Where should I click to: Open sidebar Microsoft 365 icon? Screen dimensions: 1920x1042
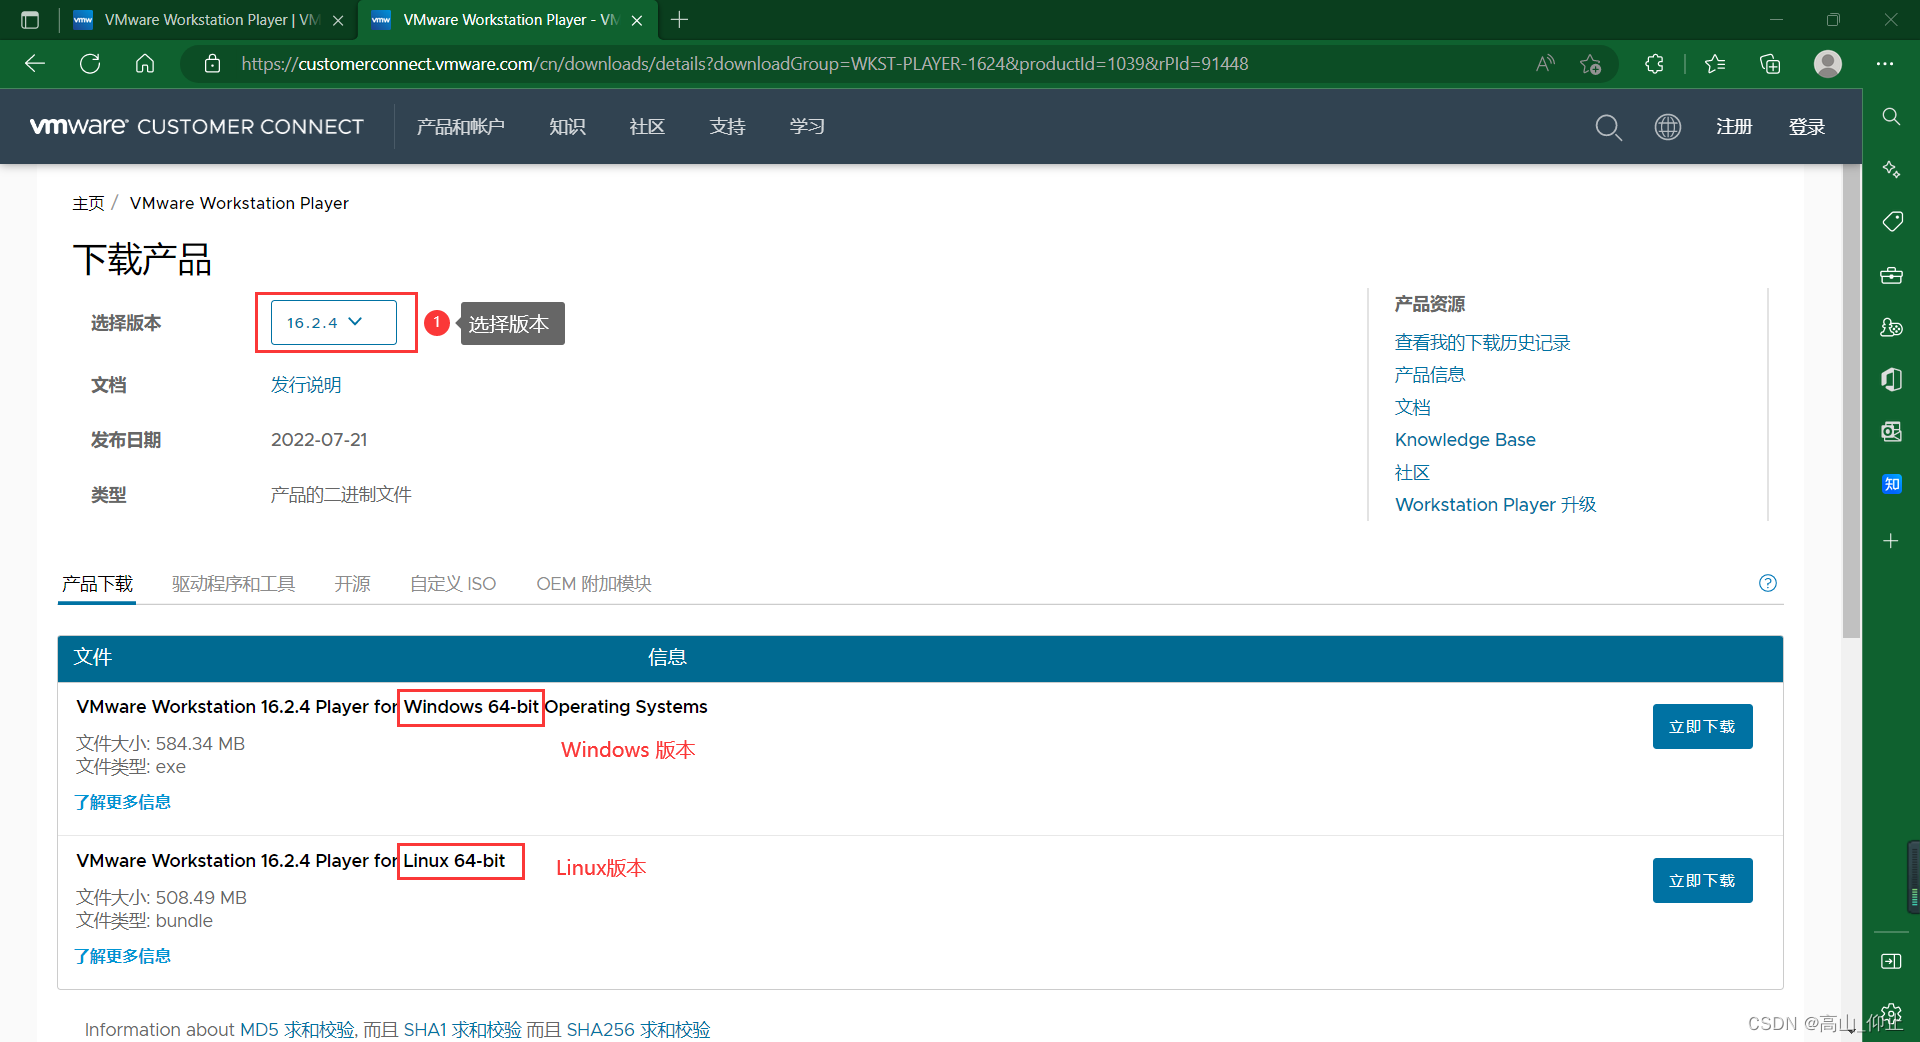(x=1891, y=379)
